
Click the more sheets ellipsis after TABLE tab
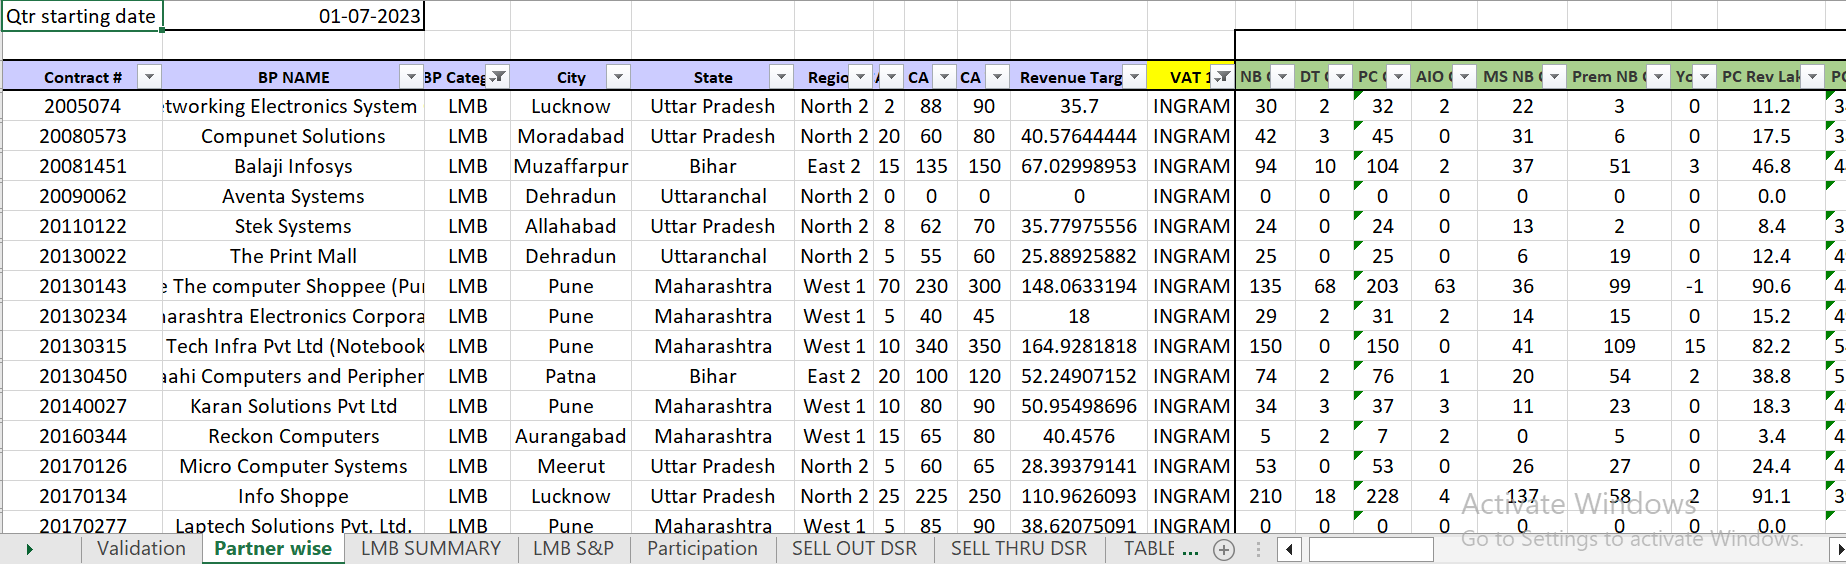point(1189,549)
